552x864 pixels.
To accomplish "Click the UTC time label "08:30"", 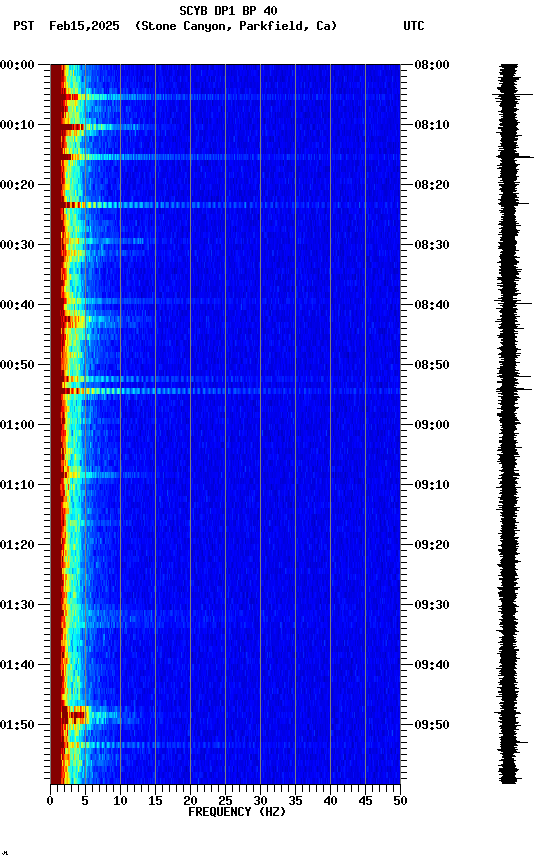I will click(x=432, y=245).
